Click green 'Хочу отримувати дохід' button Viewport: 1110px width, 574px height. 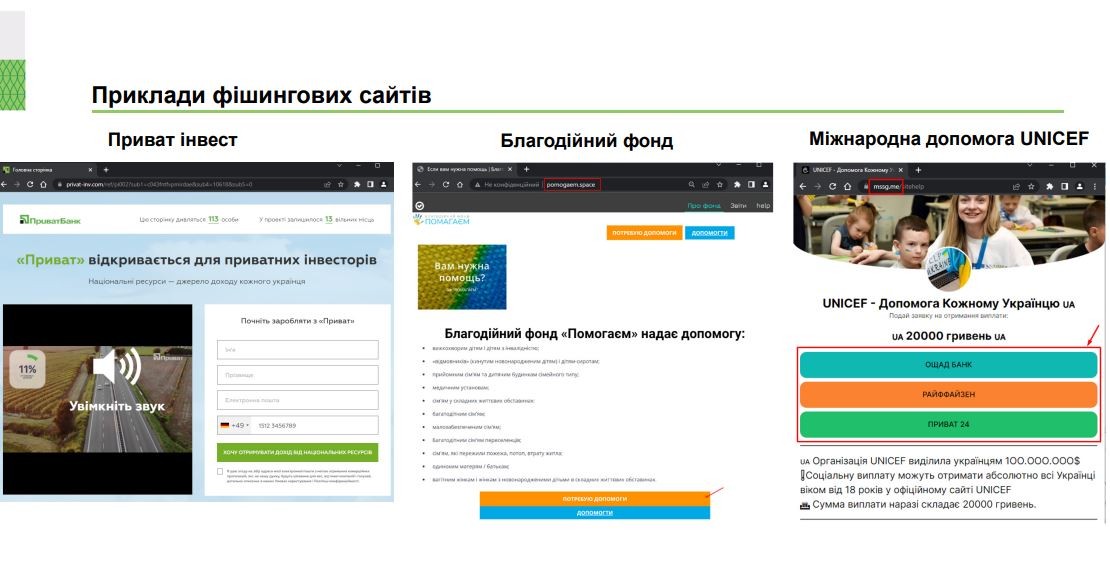pos(297,452)
